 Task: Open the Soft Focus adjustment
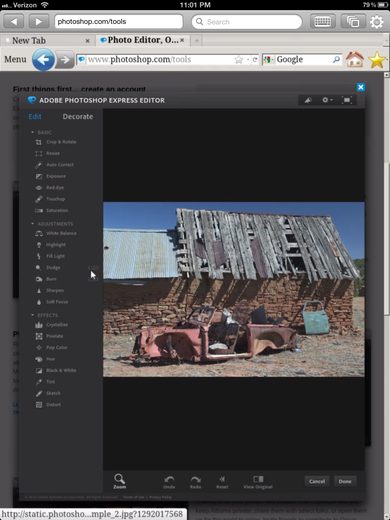52,302
